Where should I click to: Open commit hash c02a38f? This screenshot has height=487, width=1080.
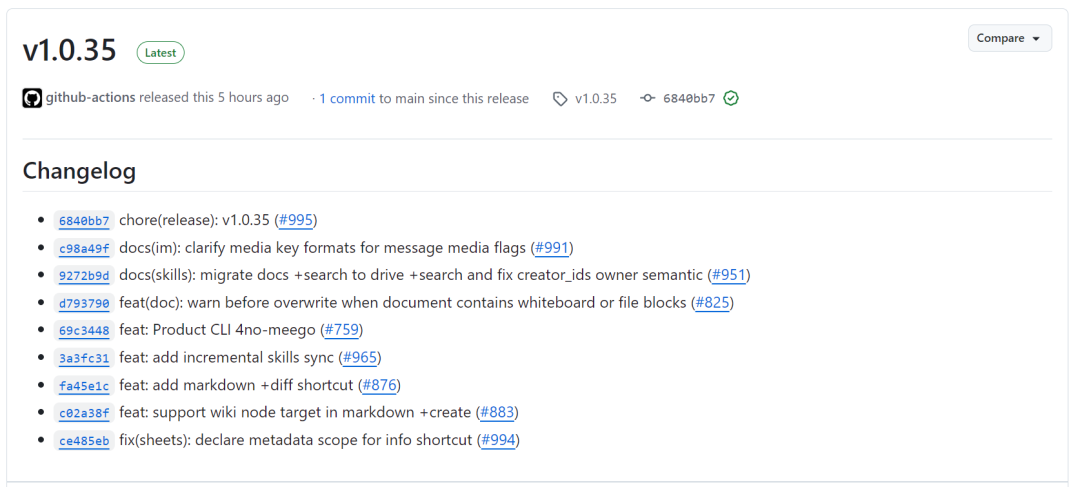pos(84,413)
